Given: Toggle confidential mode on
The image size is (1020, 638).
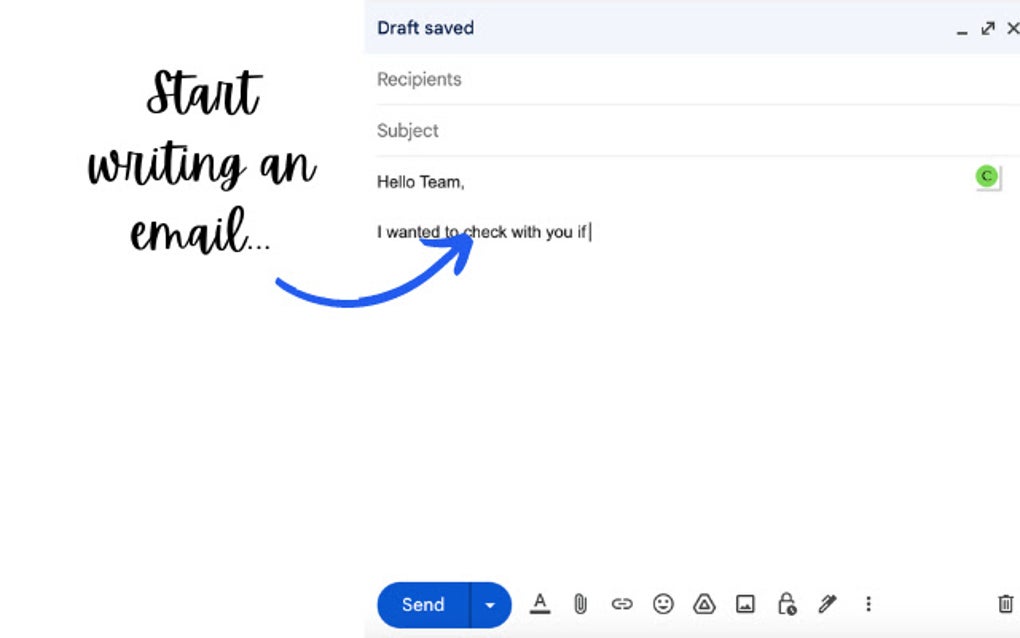Looking at the screenshot, I should click(x=786, y=604).
